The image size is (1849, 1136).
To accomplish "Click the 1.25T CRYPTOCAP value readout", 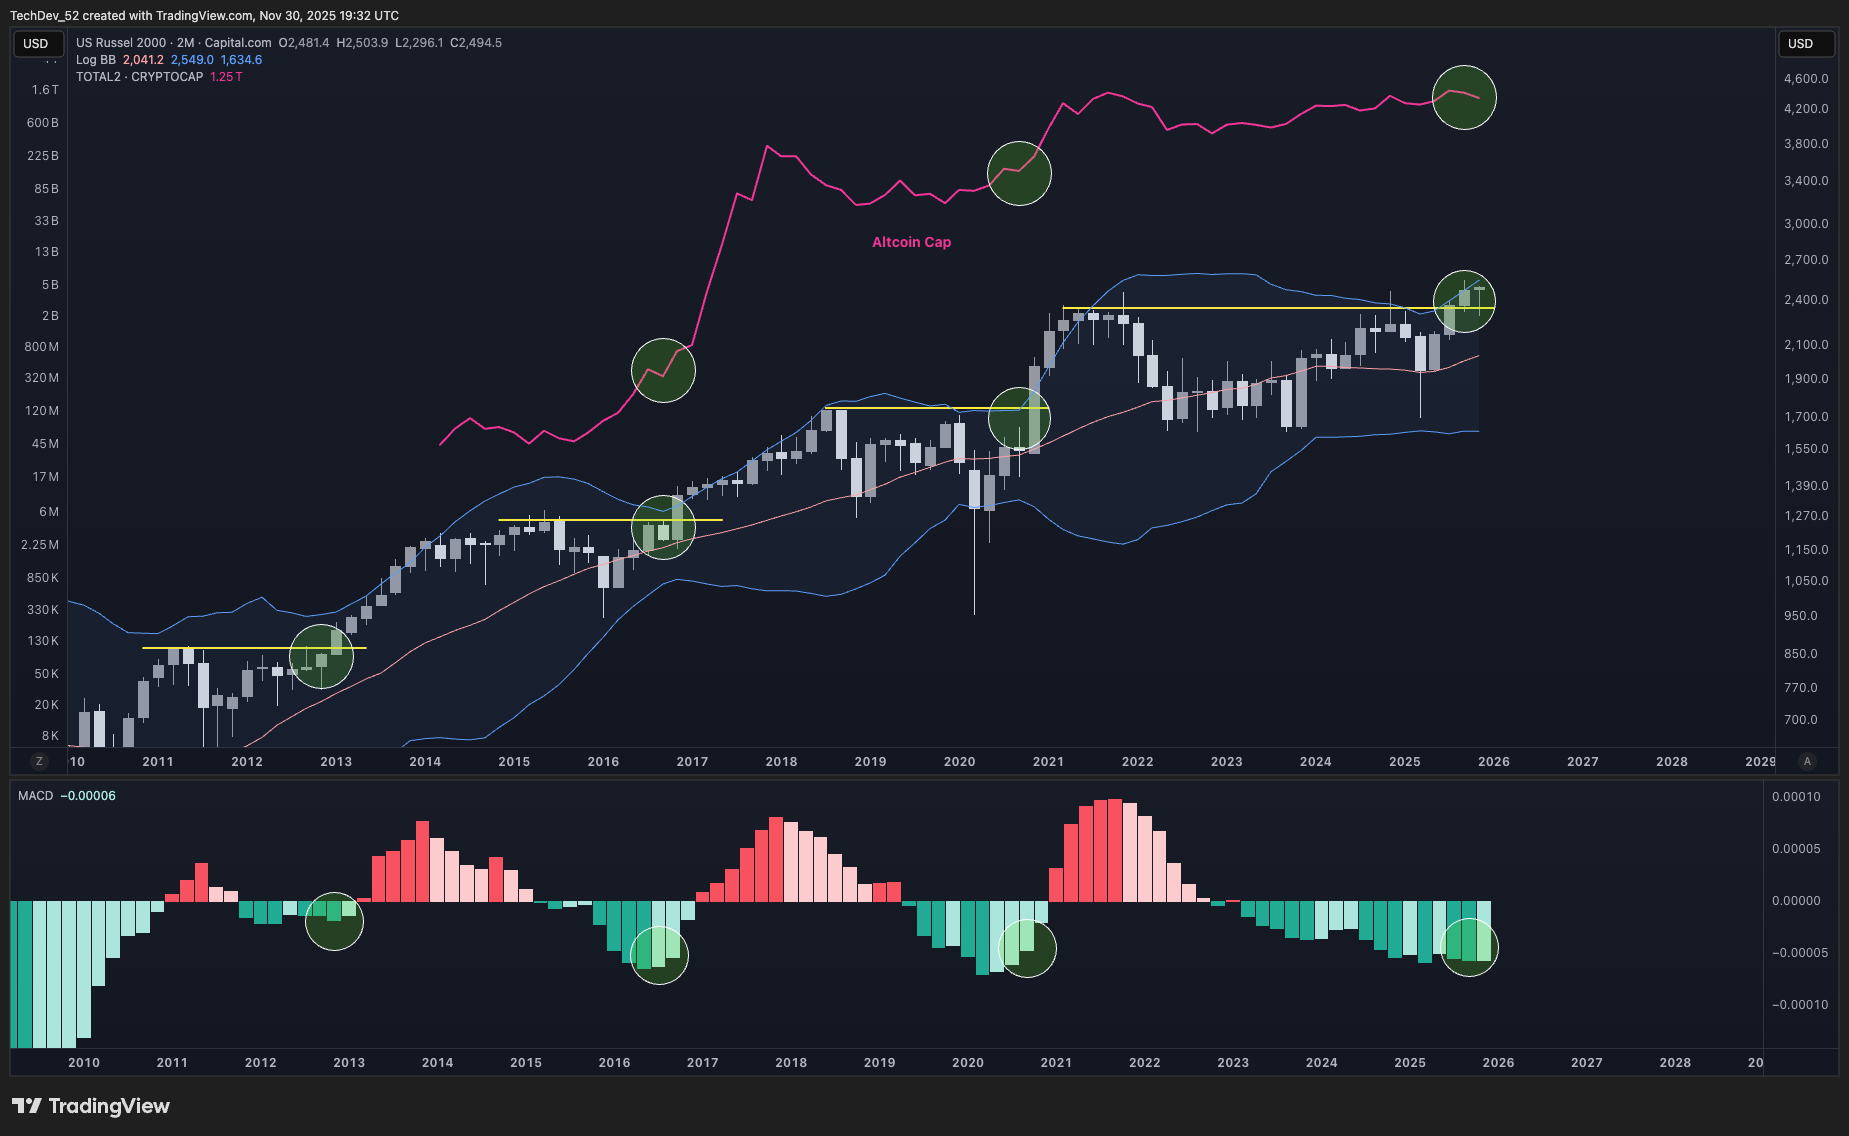I will [226, 76].
